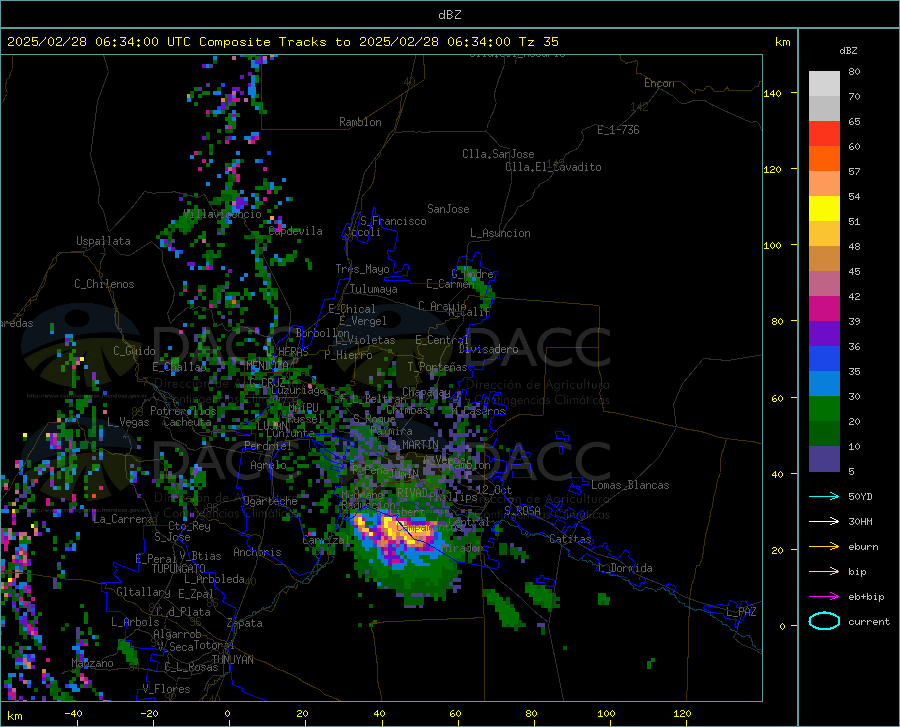The width and height of the screenshot is (900, 727).
Task: Click the TUPUNGATO label
Action: [x=179, y=569]
